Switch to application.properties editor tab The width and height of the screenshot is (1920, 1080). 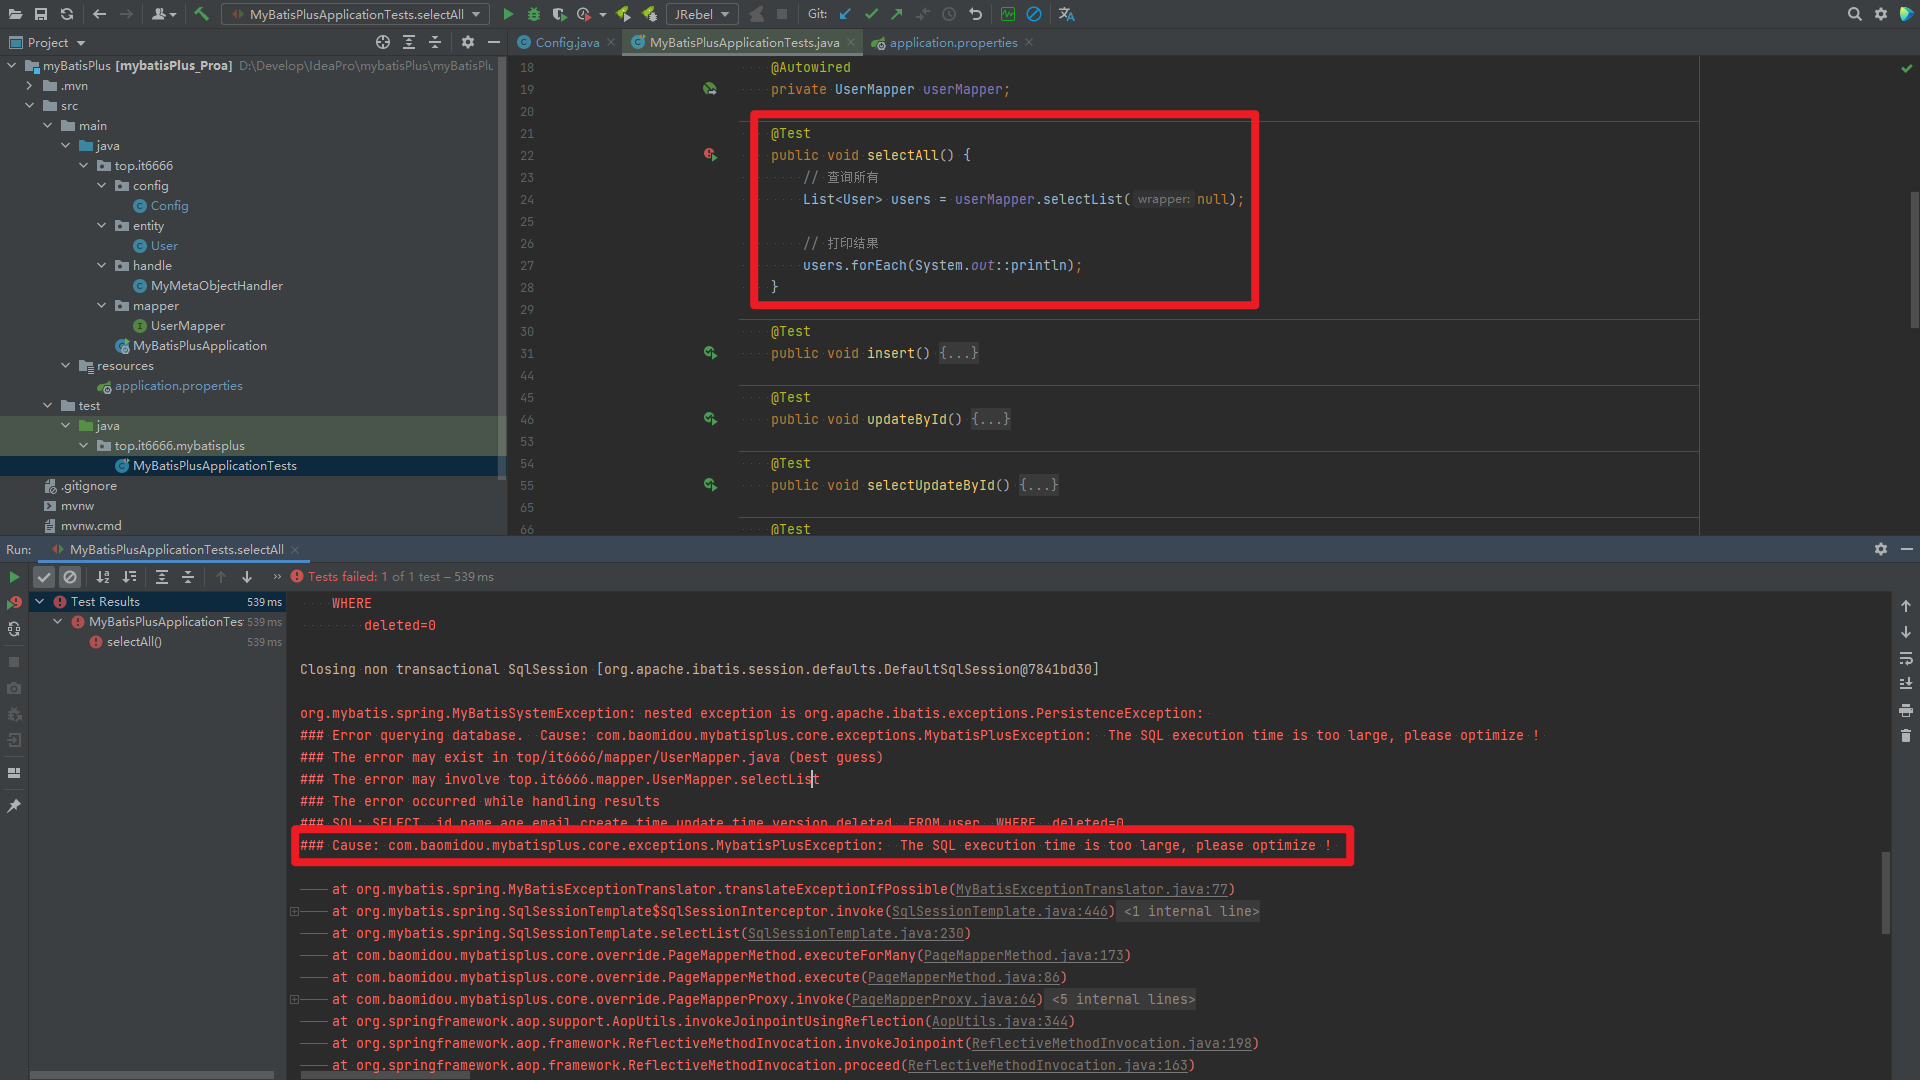pyautogui.click(x=952, y=42)
